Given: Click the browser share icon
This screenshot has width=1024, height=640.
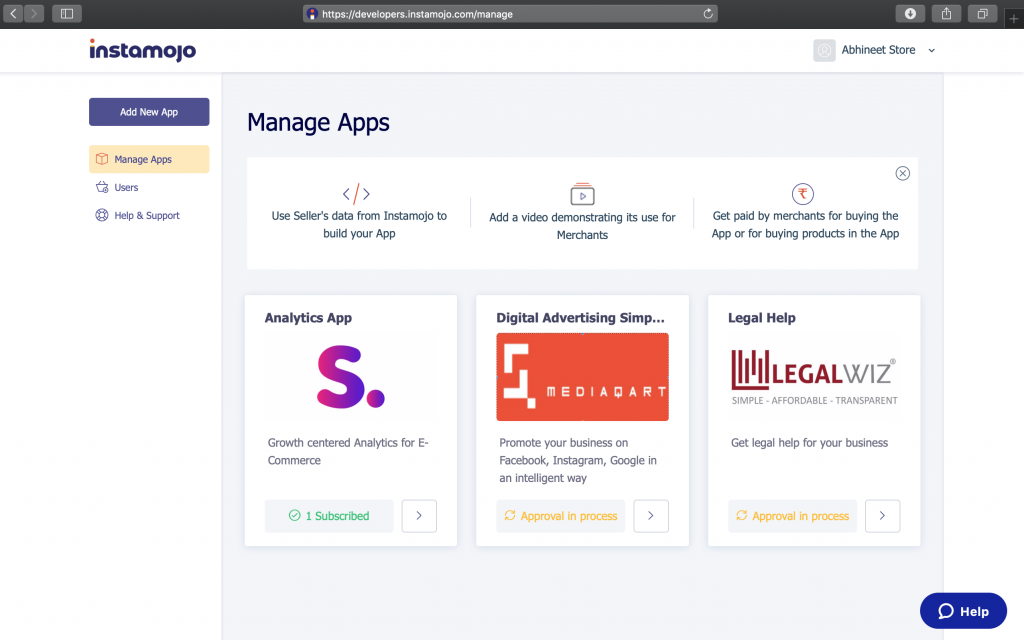Looking at the screenshot, I should point(946,14).
